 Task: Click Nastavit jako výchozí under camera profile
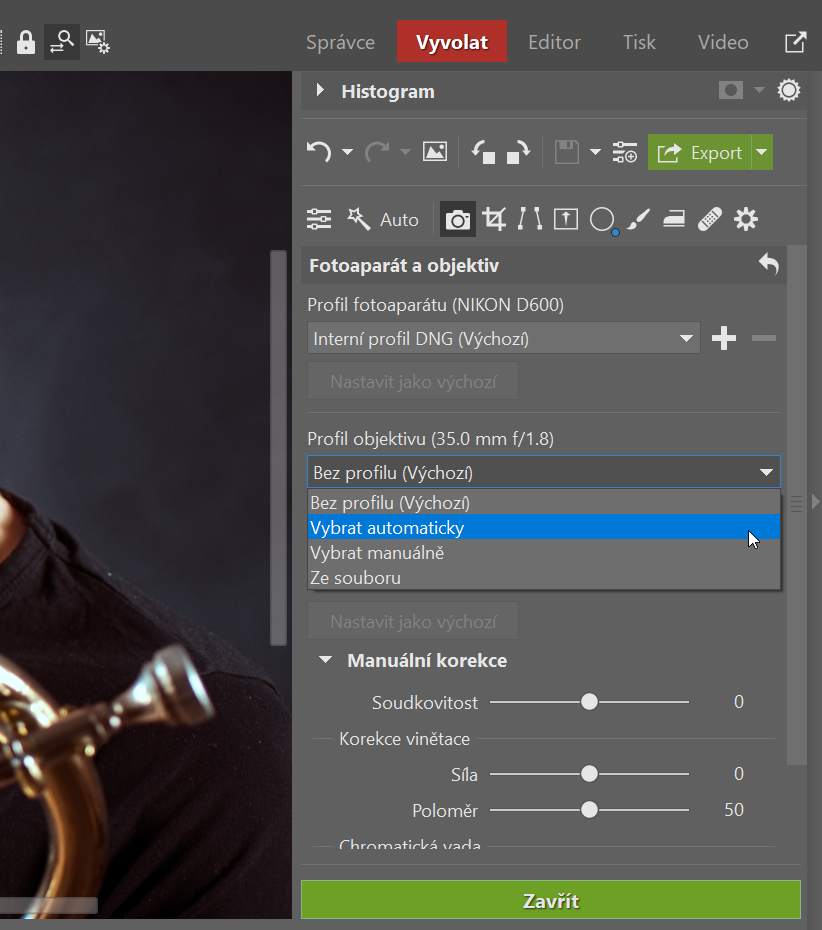pyautogui.click(x=413, y=381)
